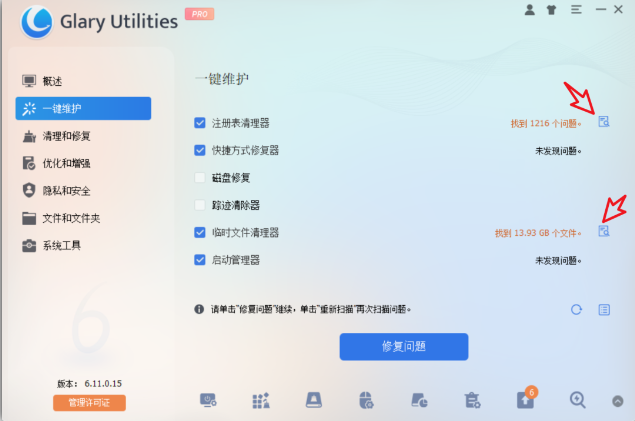Open mouse context menu manager icon
Viewport: 635px width, 421px height.
coord(366,400)
